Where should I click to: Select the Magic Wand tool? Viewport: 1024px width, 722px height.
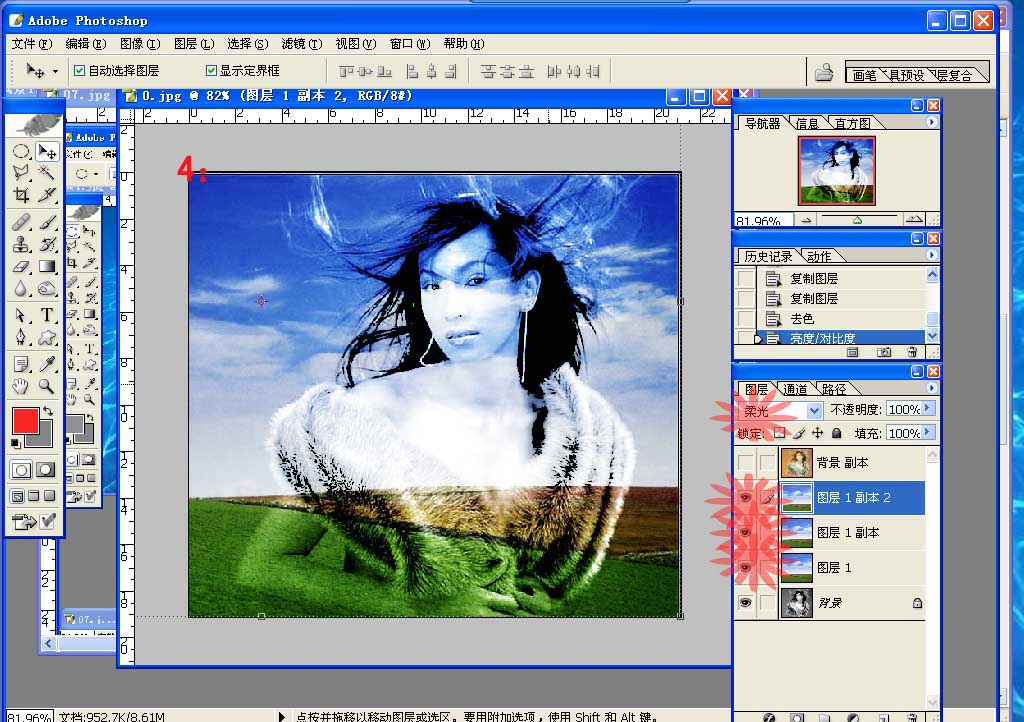tap(47, 172)
